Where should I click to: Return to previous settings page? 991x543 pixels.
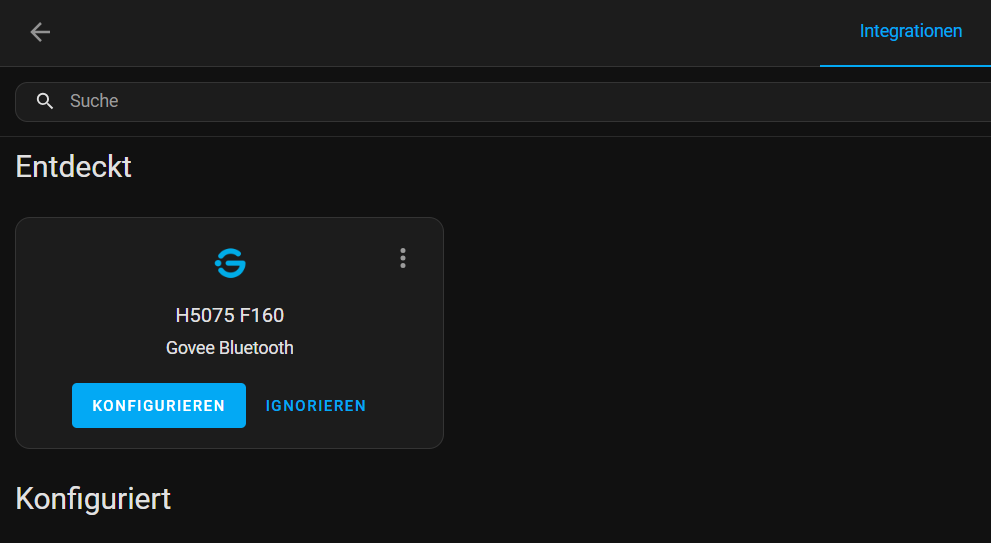[x=40, y=32]
